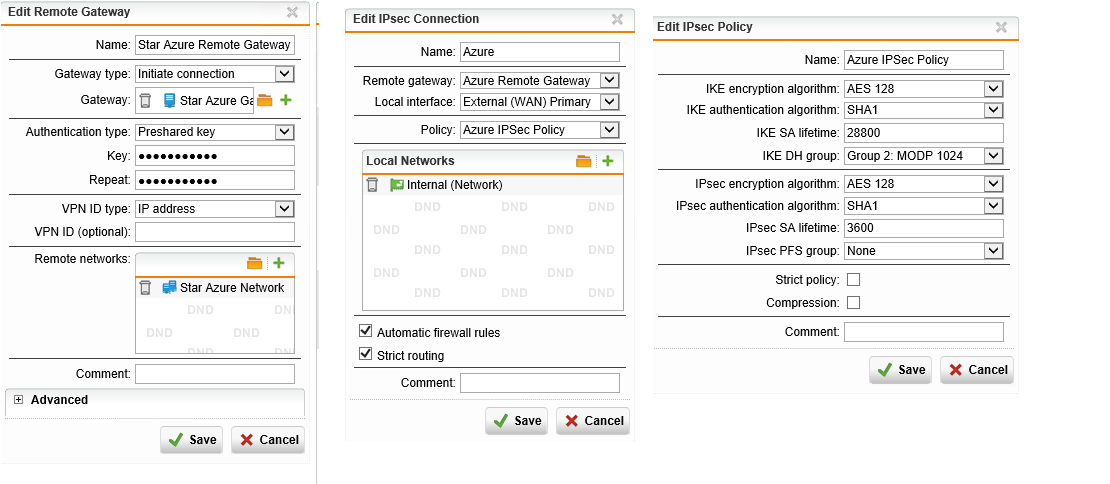
Task: Open IKE encryption algorithm dropdown
Action: 993,88
